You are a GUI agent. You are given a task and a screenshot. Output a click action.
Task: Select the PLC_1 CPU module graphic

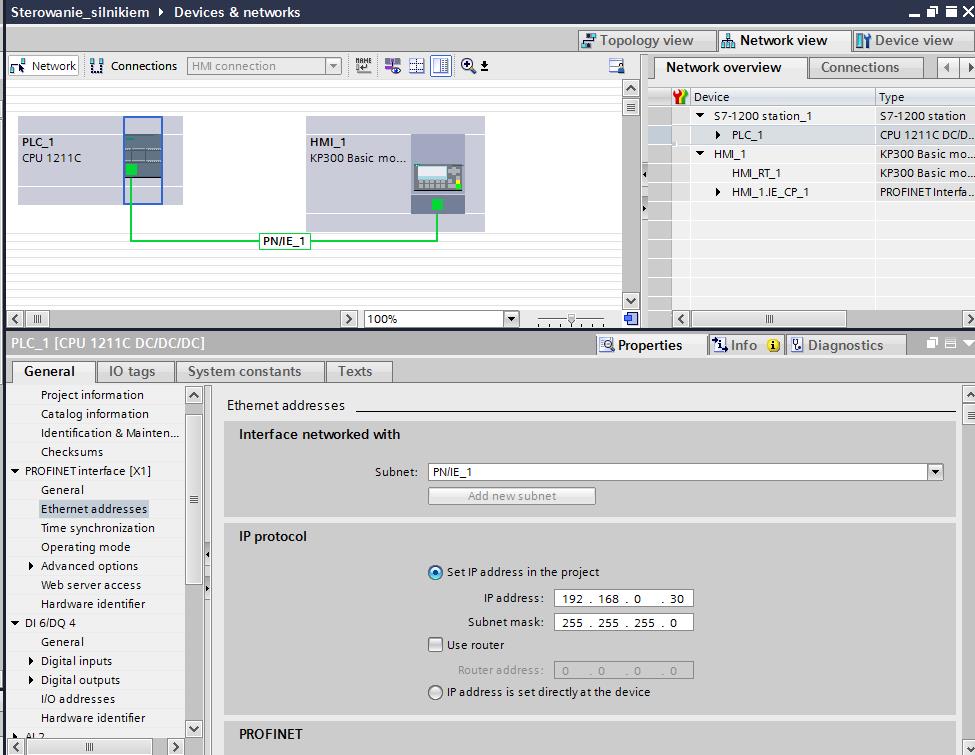[143, 160]
